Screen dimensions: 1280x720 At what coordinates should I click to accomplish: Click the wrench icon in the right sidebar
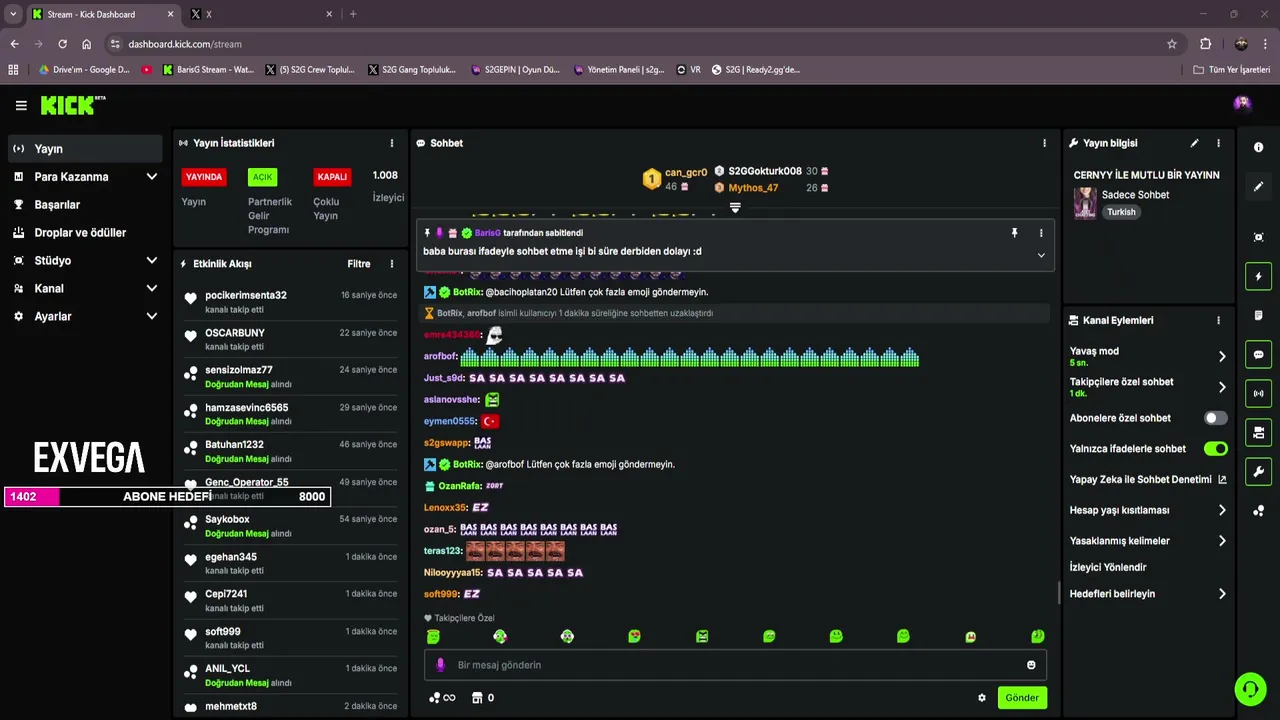coord(1258,471)
